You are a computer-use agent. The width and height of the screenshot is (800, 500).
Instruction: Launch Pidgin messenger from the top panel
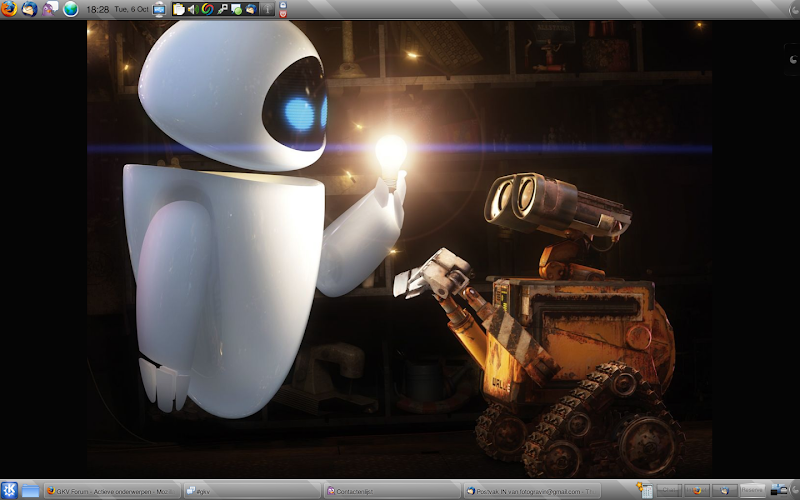coord(50,9)
